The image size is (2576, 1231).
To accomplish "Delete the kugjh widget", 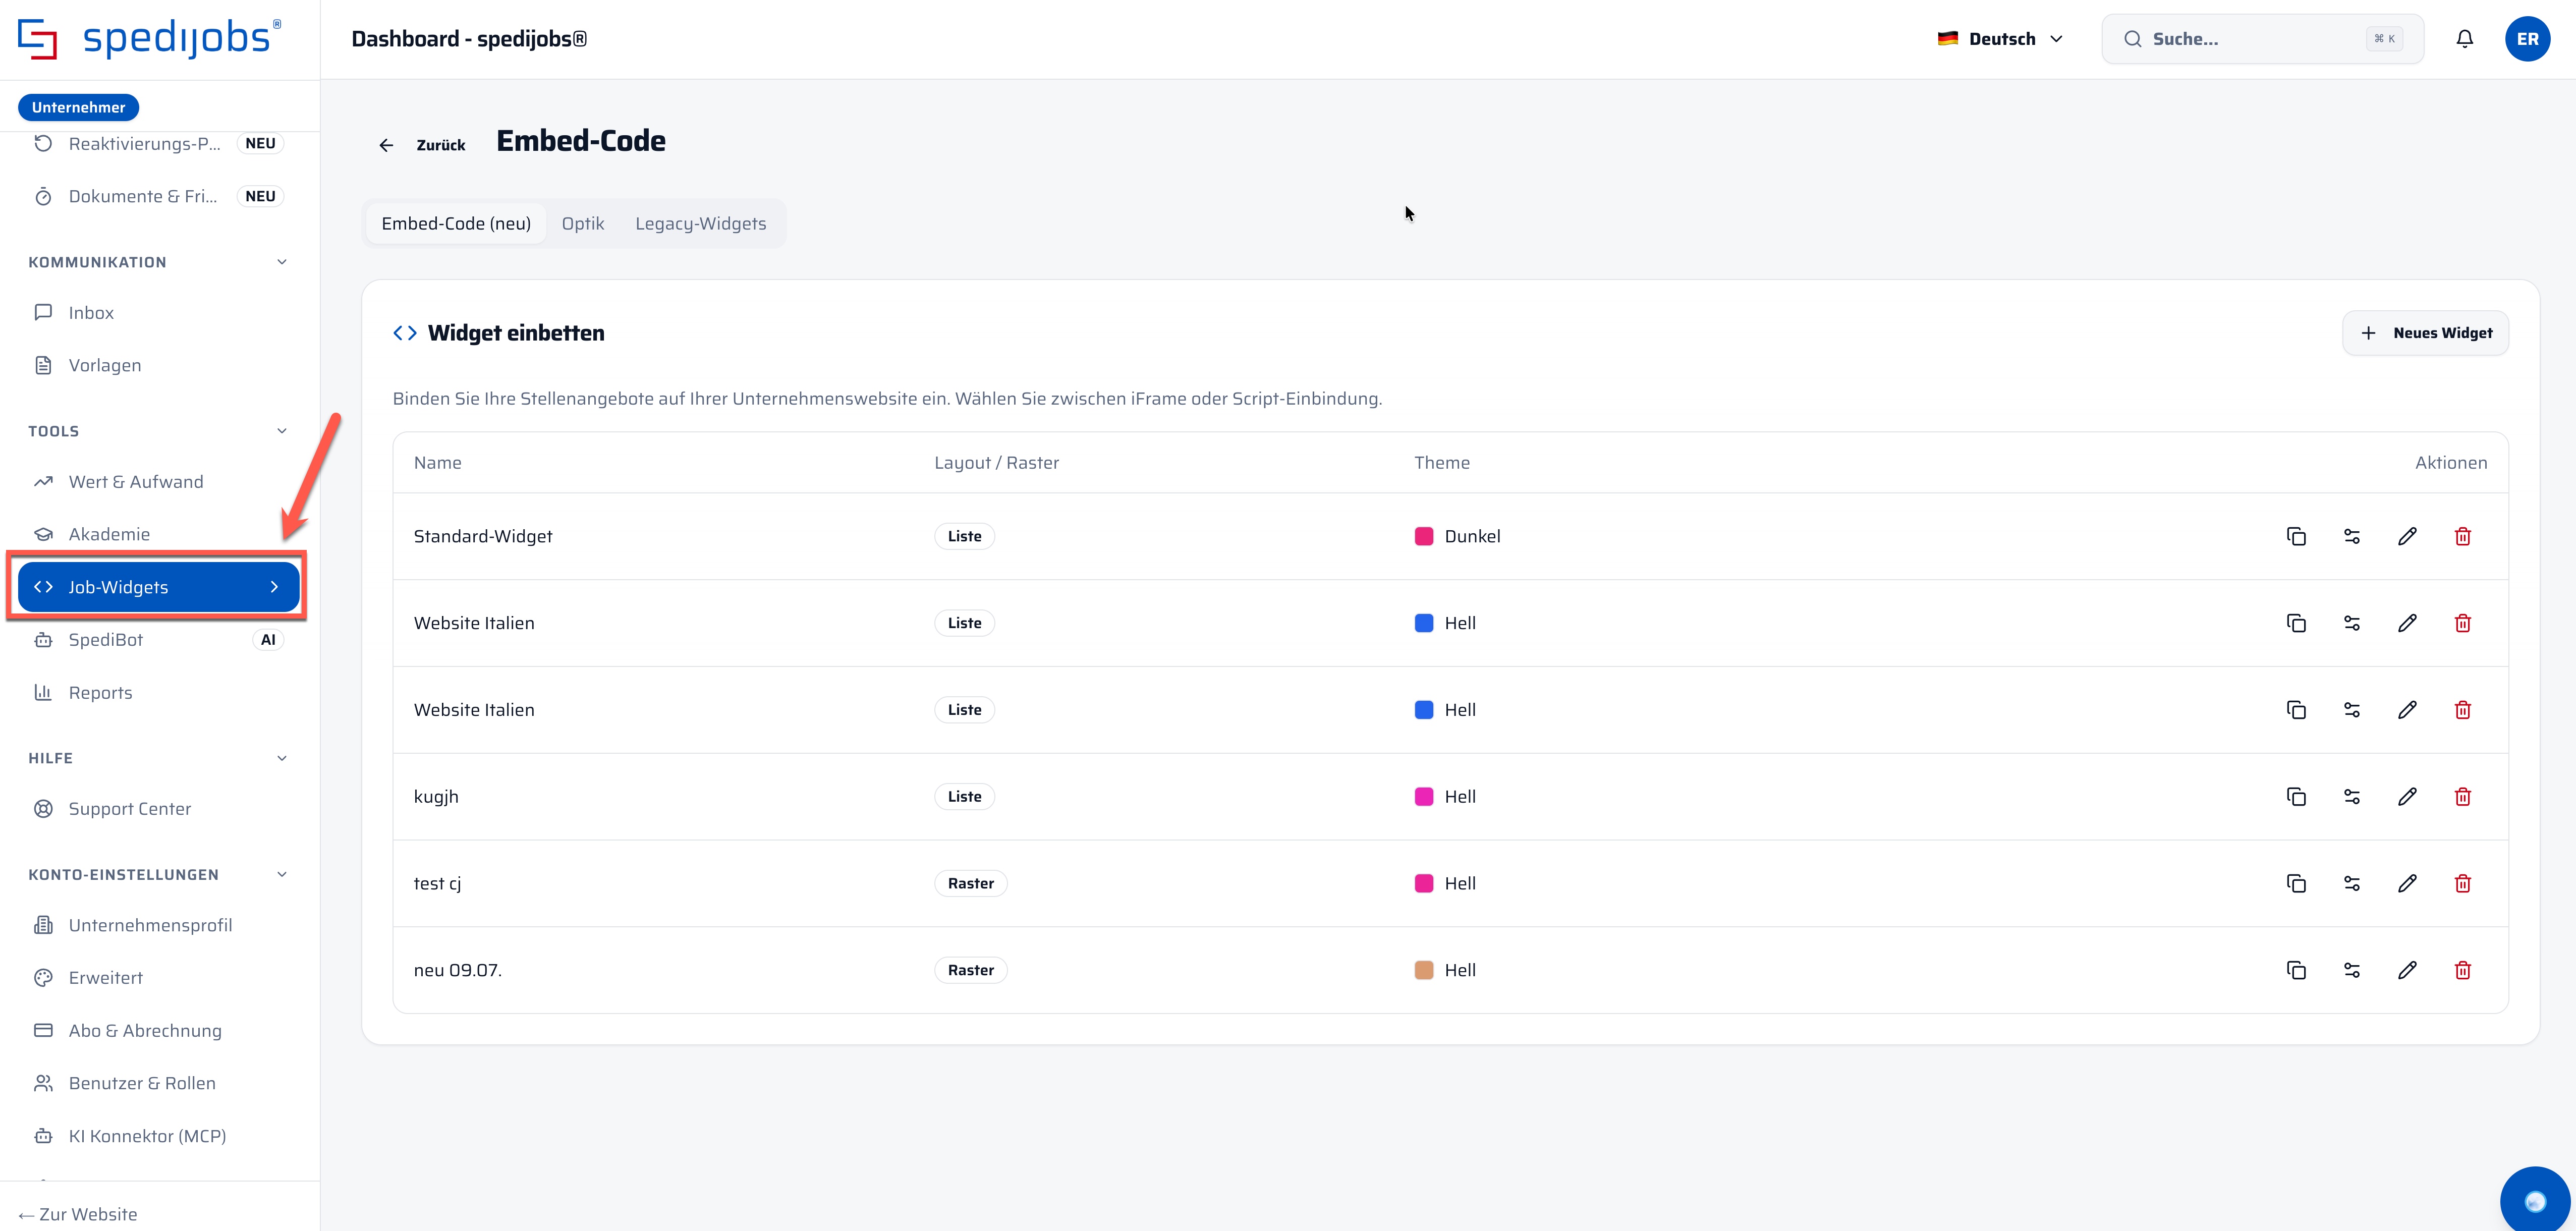I will coord(2463,796).
